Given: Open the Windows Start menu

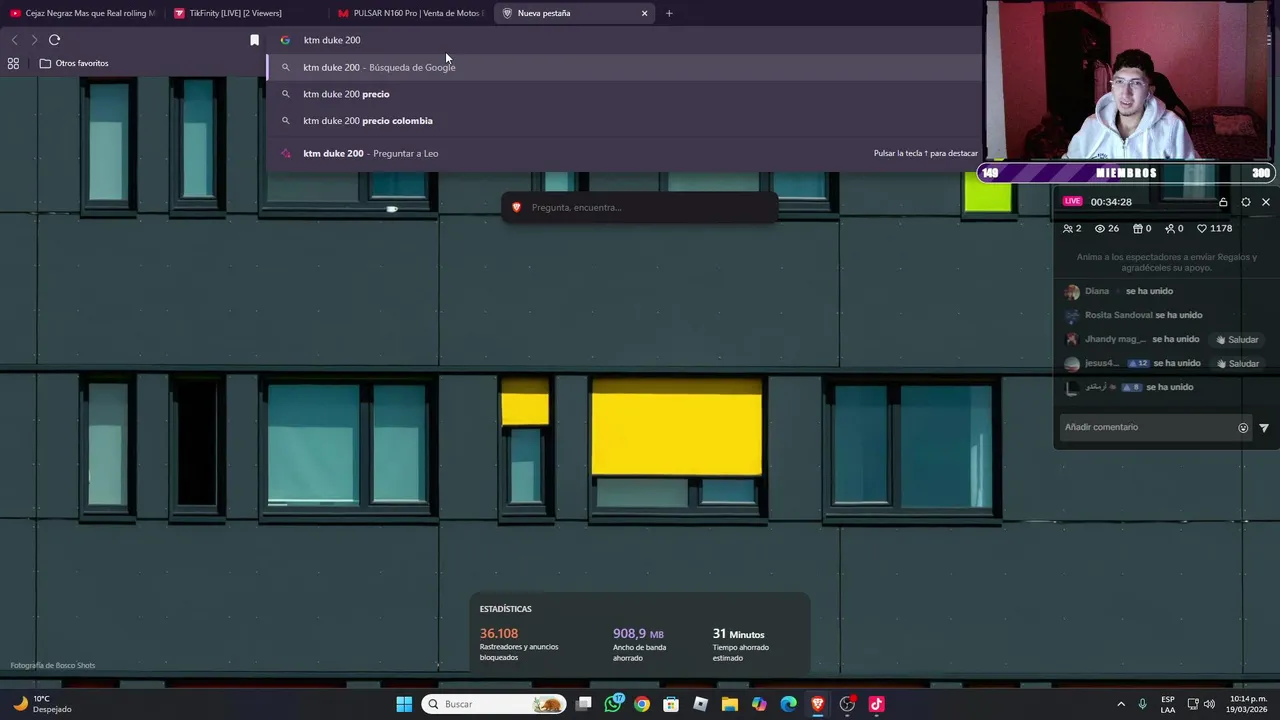Looking at the screenshot, I should click(404, 704).
